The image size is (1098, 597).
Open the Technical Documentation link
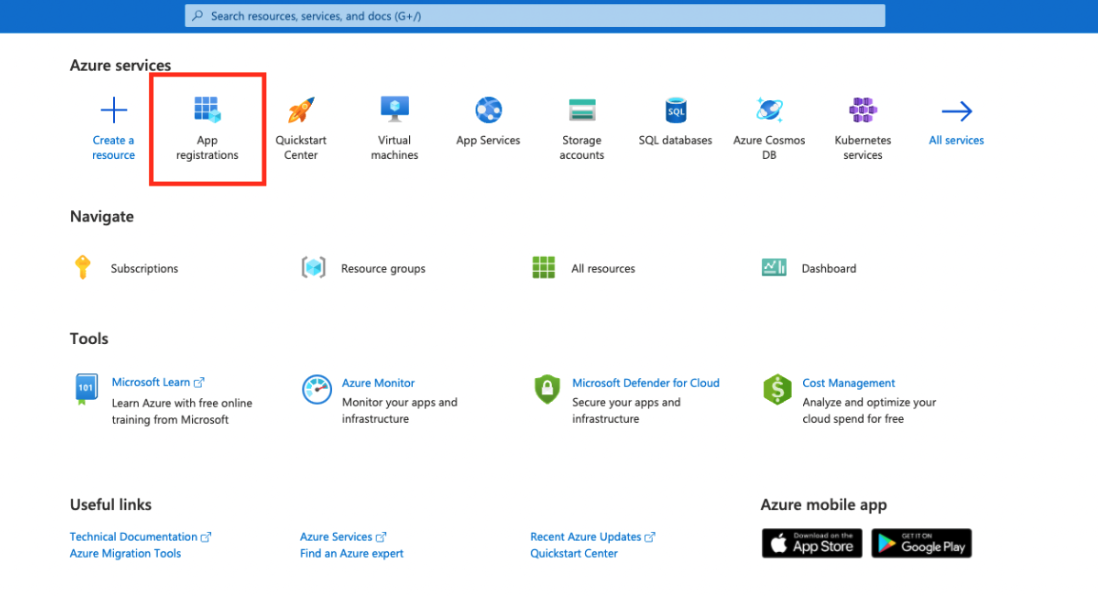140,537
